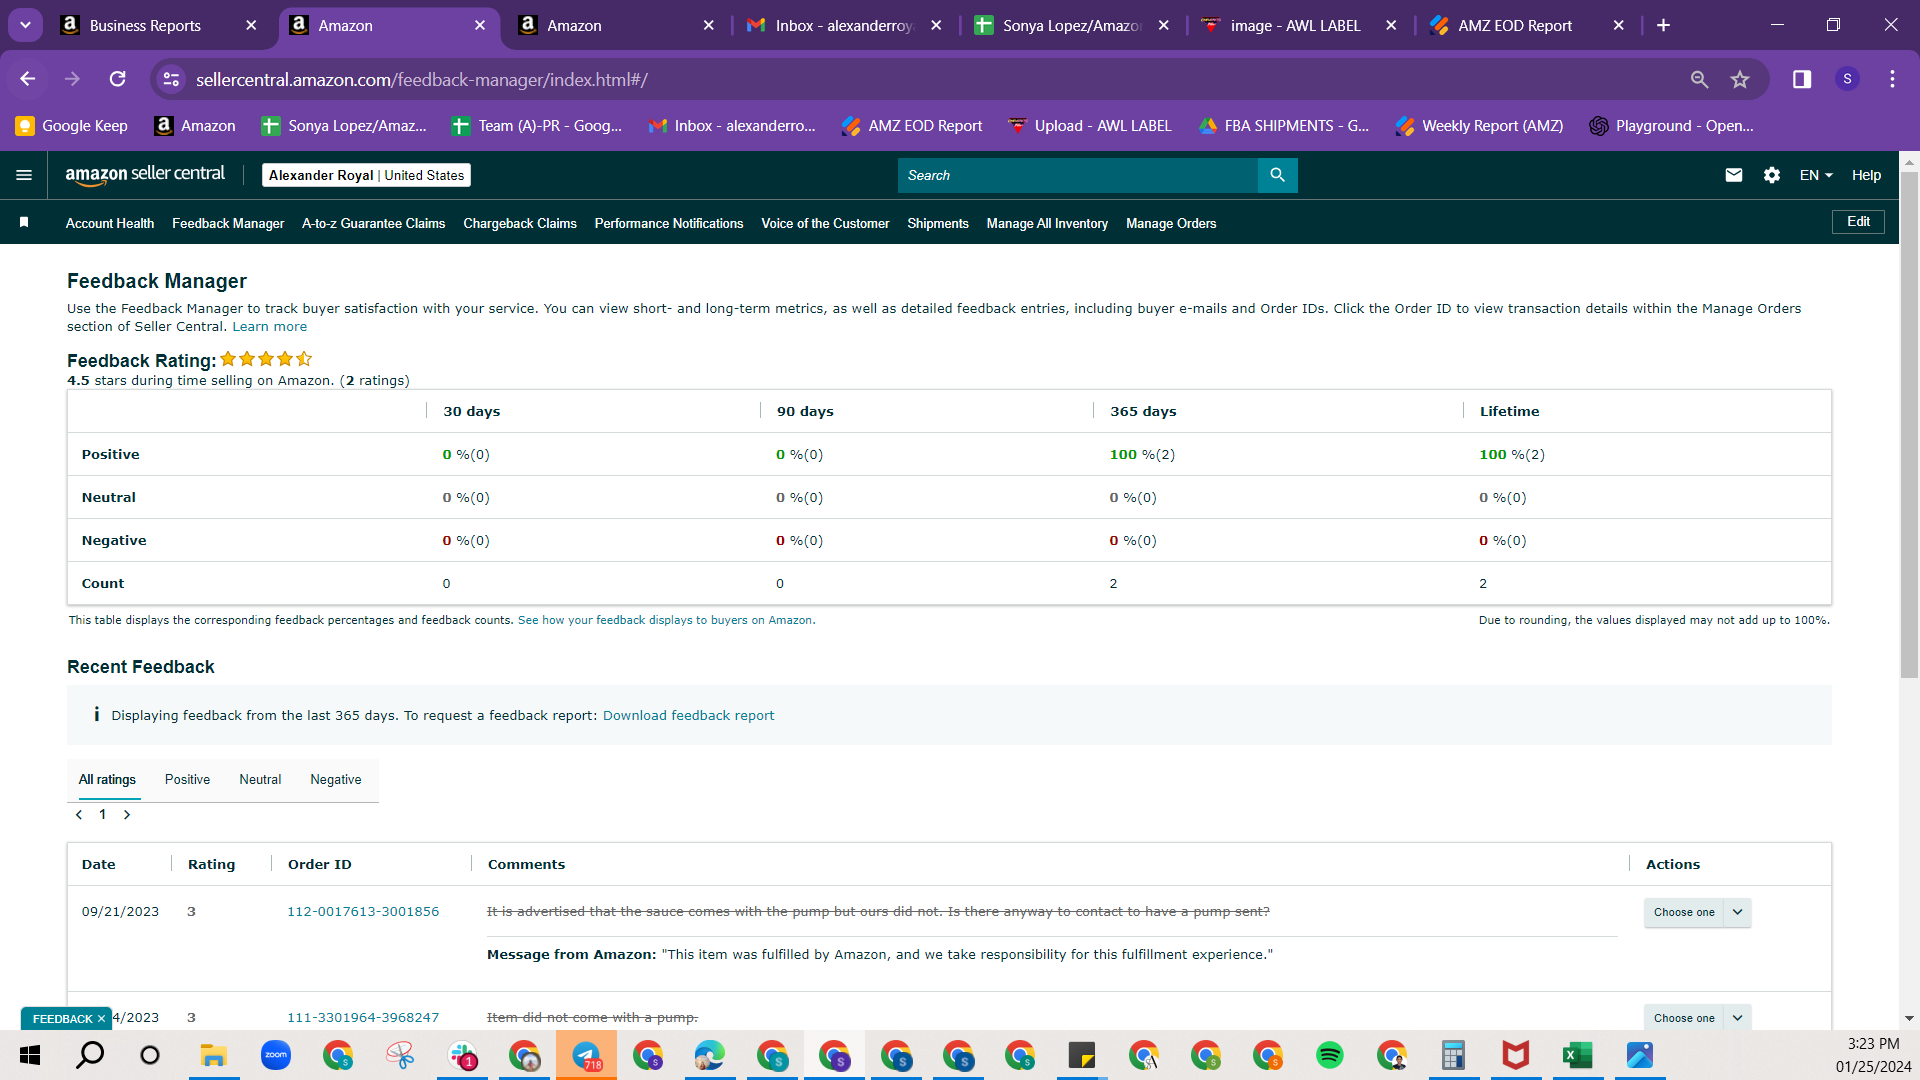Screen dimensions: 1920x1080
Task: Open the Google Keep bookmark
Action: click(72, 126)
